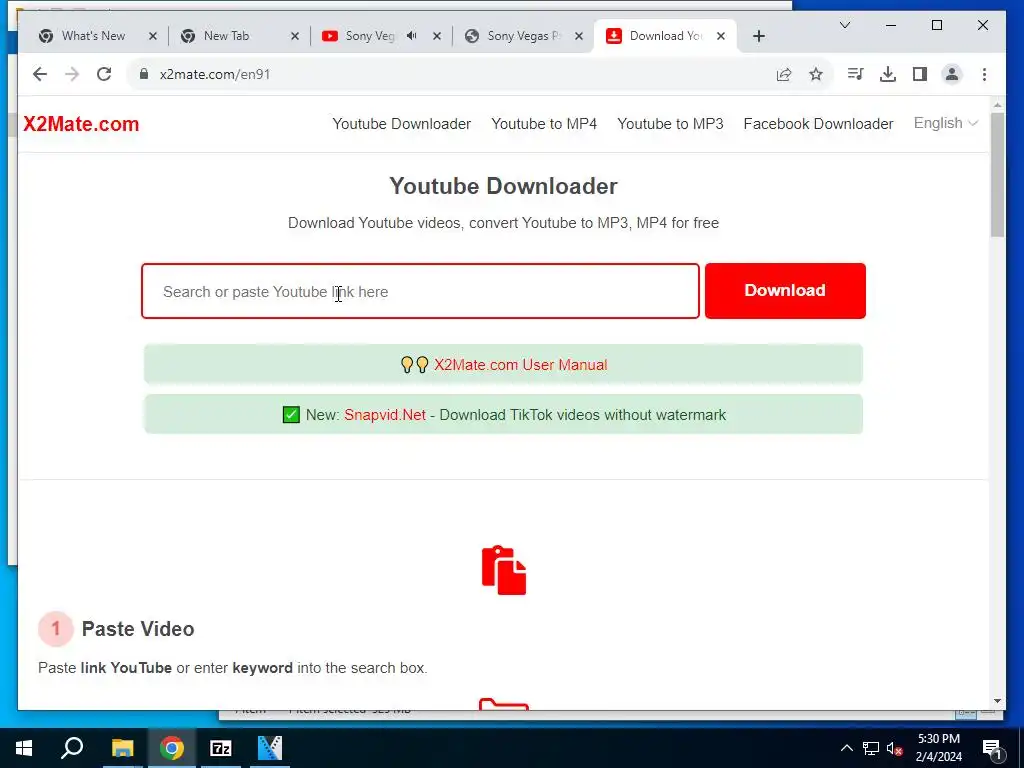1024x768 pixels.
Task: Expand the English language dropdown
Action: point(945,123)
